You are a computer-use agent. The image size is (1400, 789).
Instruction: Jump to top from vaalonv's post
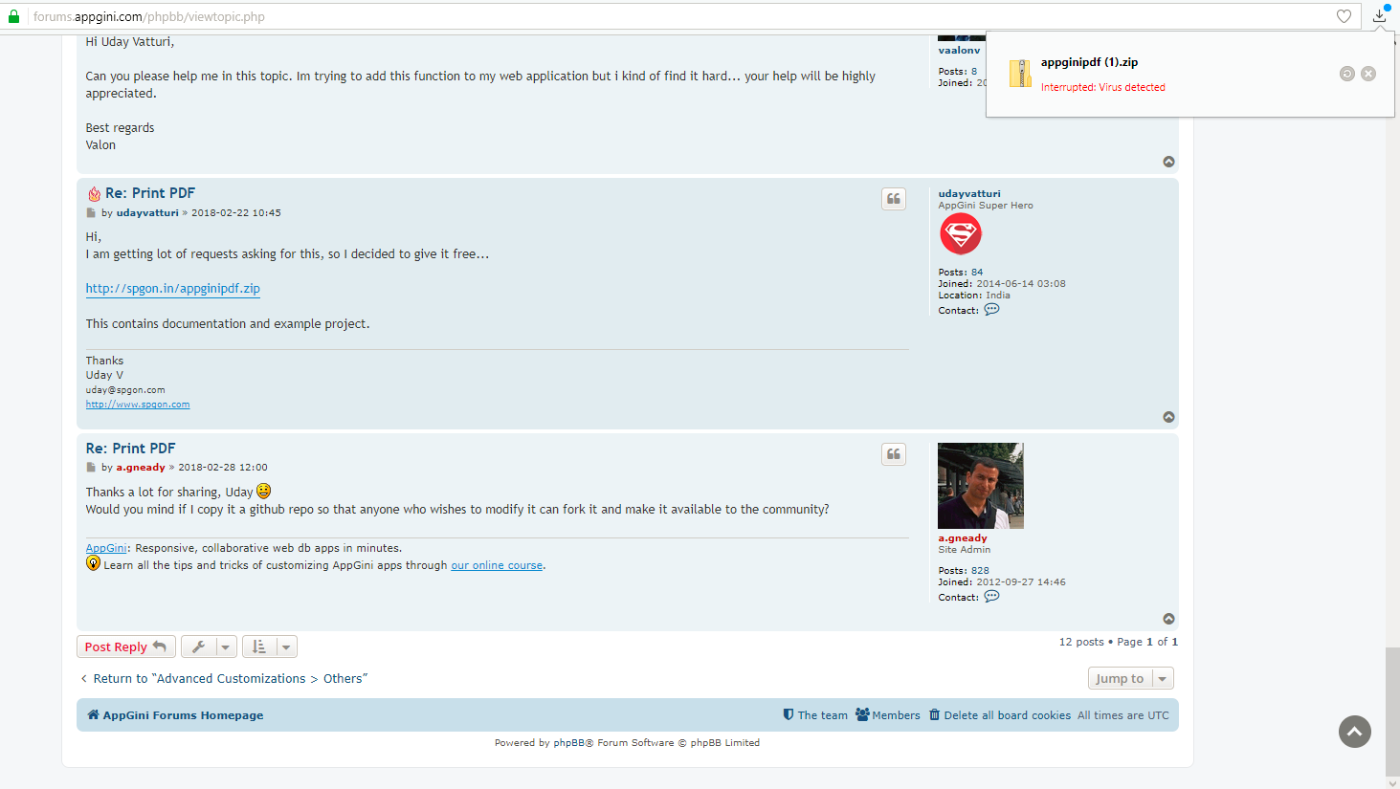[x=1168, y=162]
